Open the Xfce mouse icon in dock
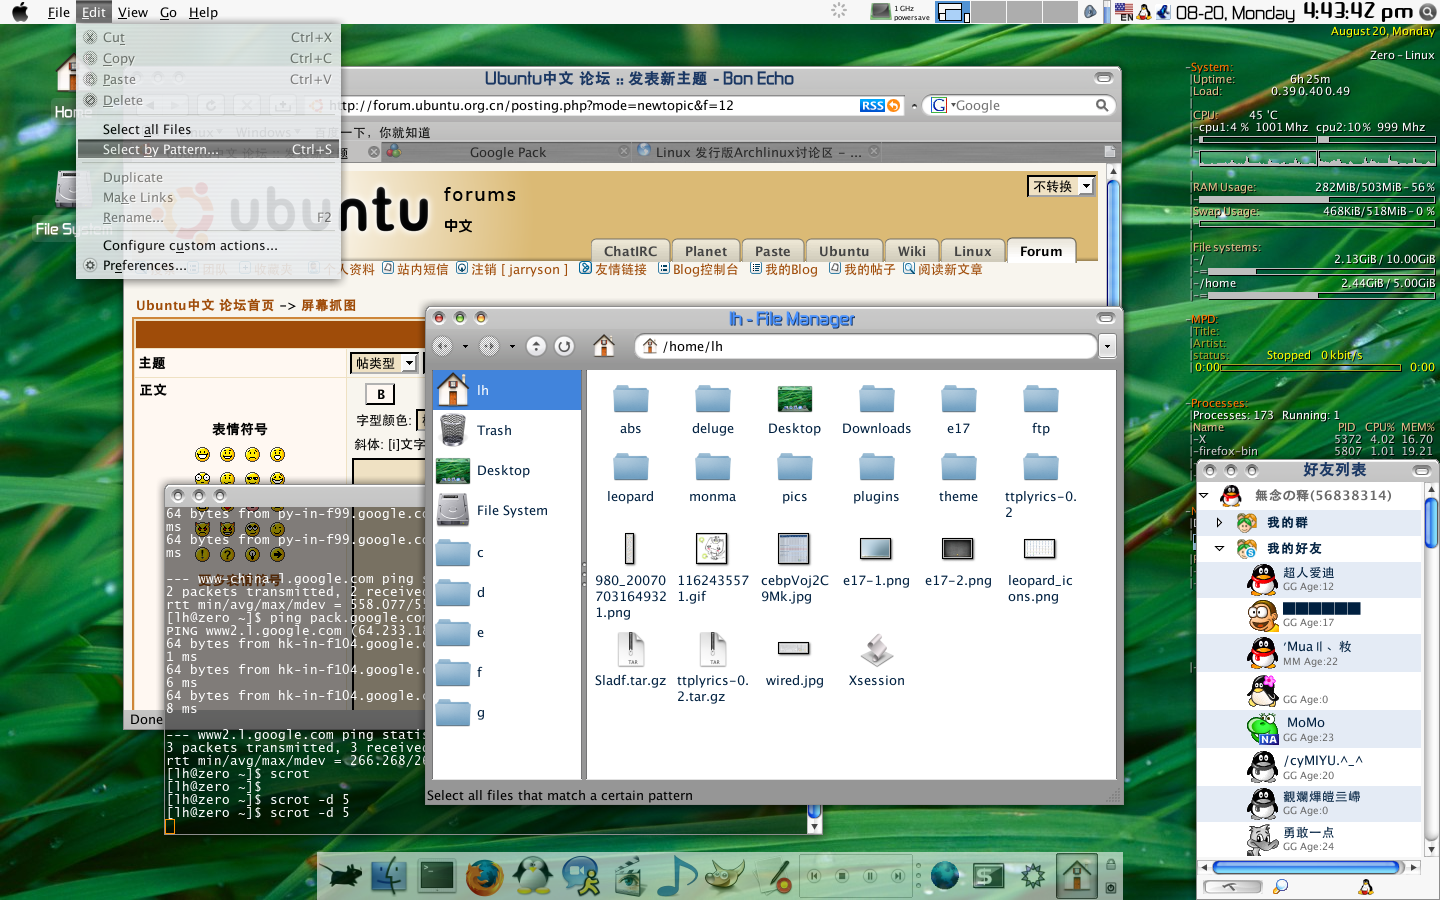Image resolution: width=1440 pixels, height=900 pixels. point(343,876)
